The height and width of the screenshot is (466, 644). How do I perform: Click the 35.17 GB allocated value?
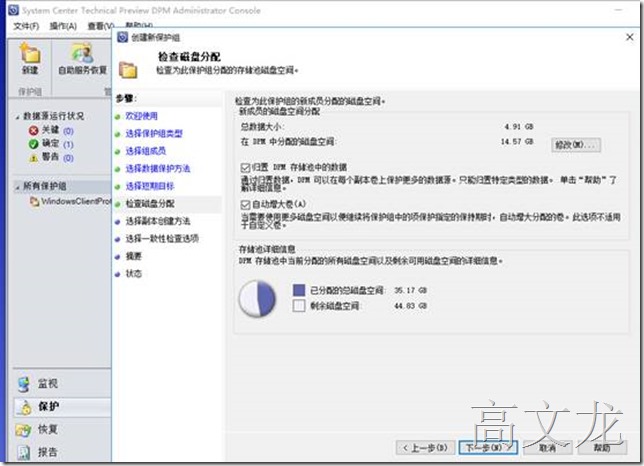point(411,290)
